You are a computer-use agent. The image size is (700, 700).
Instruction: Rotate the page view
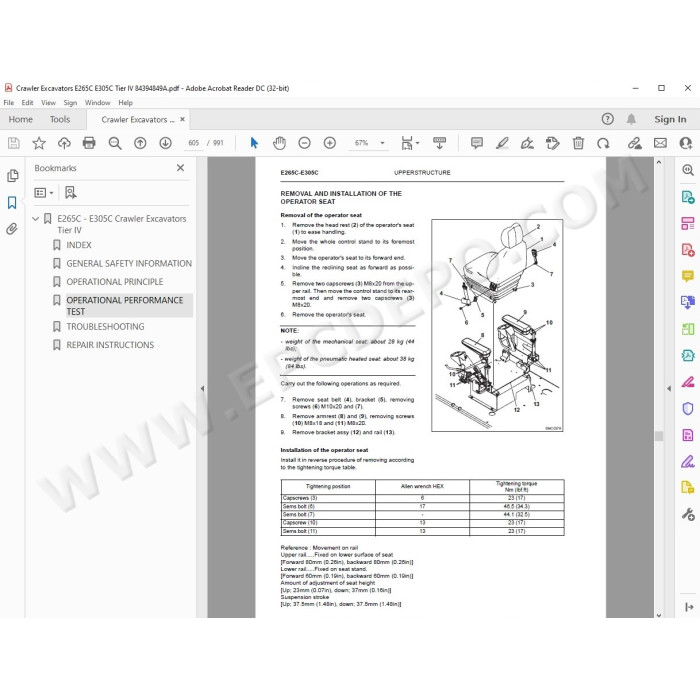603,143
